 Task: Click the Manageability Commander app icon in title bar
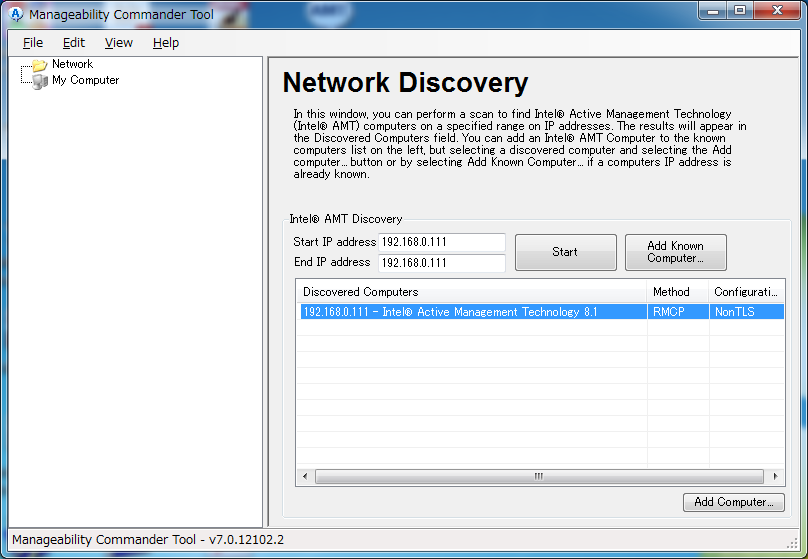click(x=16, y=14)
